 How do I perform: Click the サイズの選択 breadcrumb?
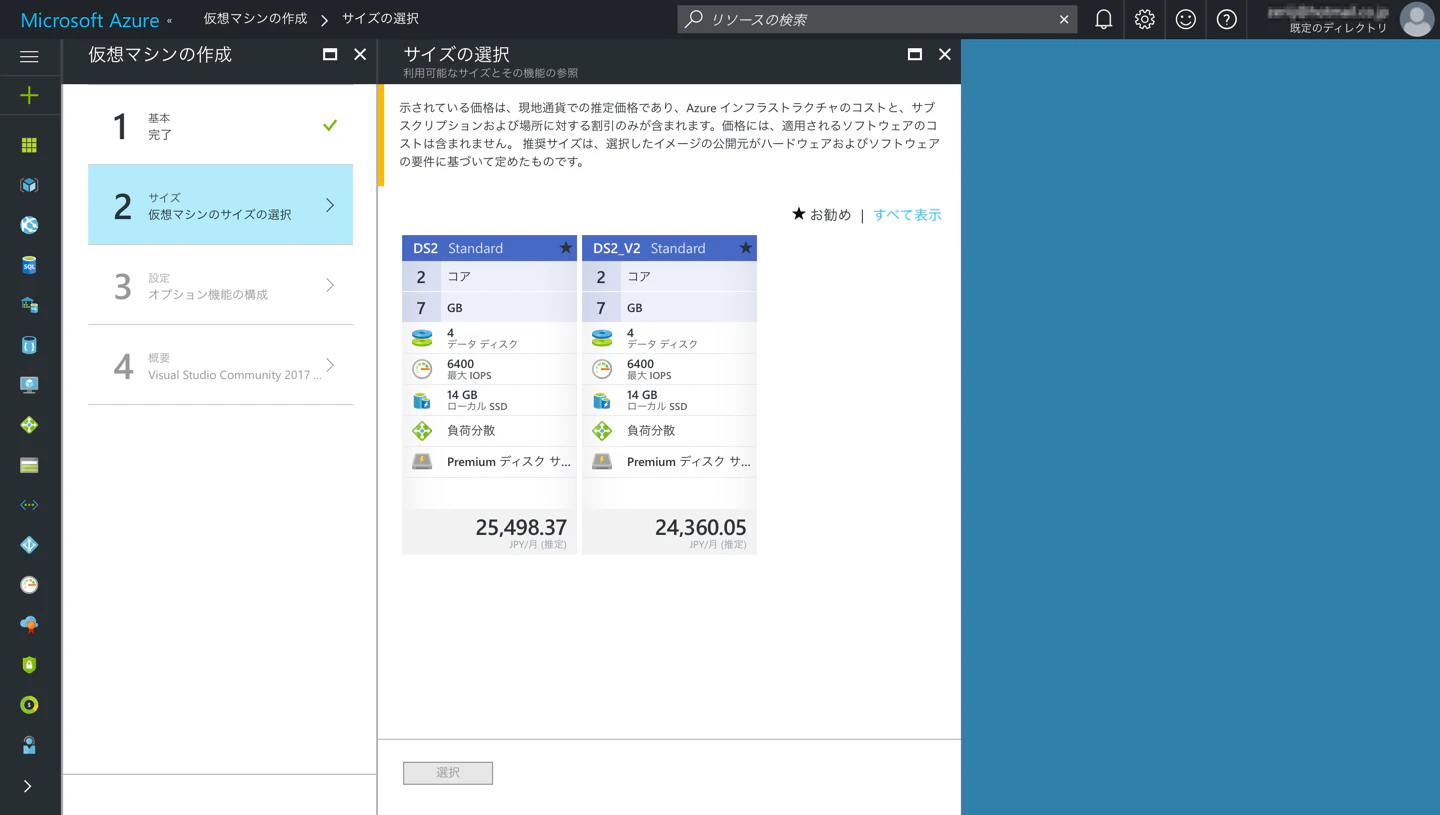point(380,19)
